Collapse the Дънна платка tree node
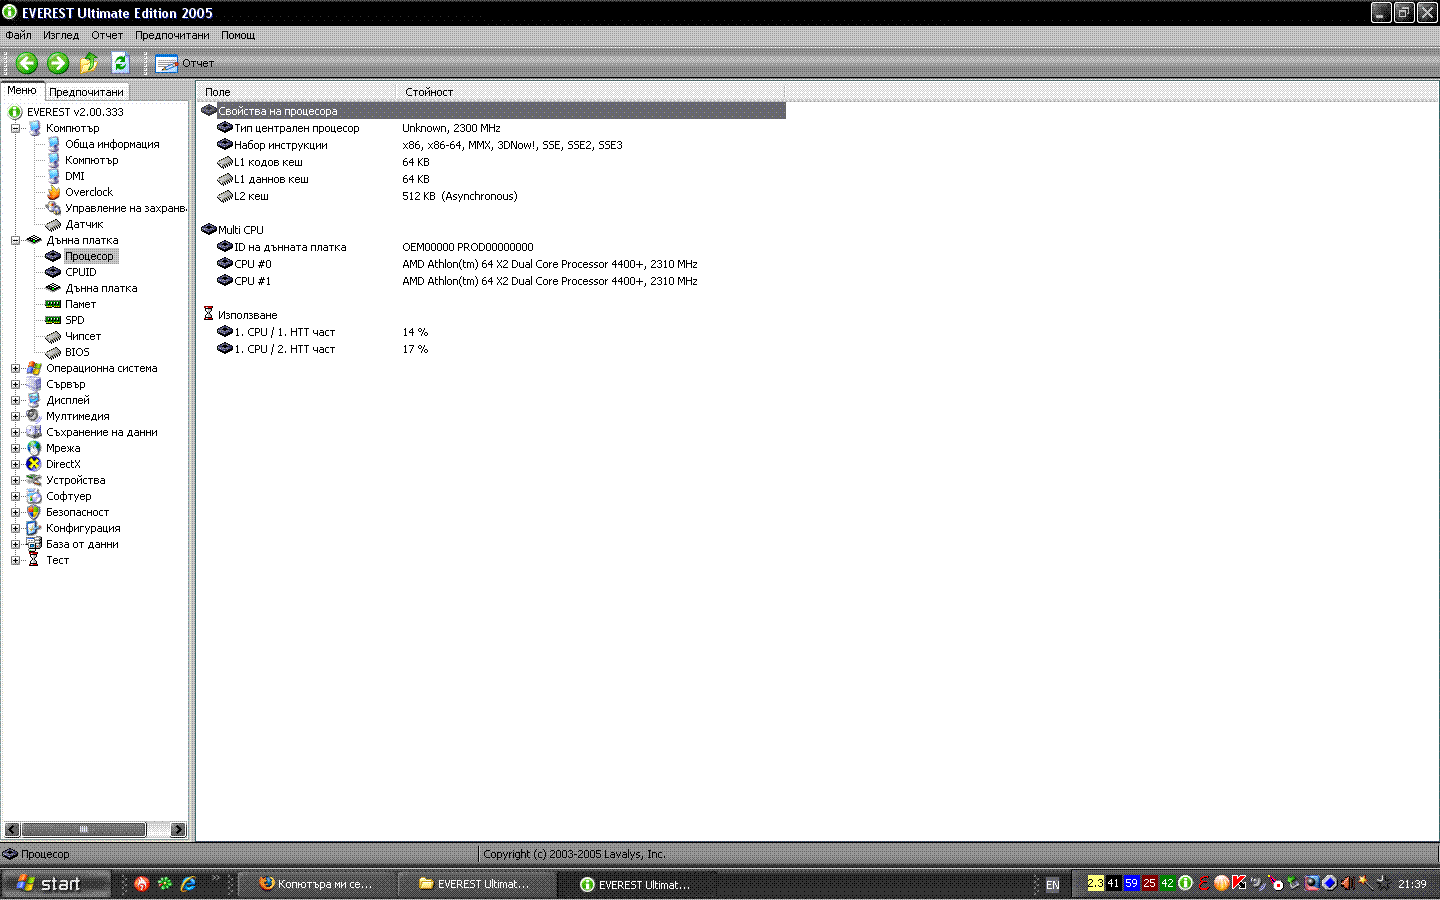 point(16,240)
